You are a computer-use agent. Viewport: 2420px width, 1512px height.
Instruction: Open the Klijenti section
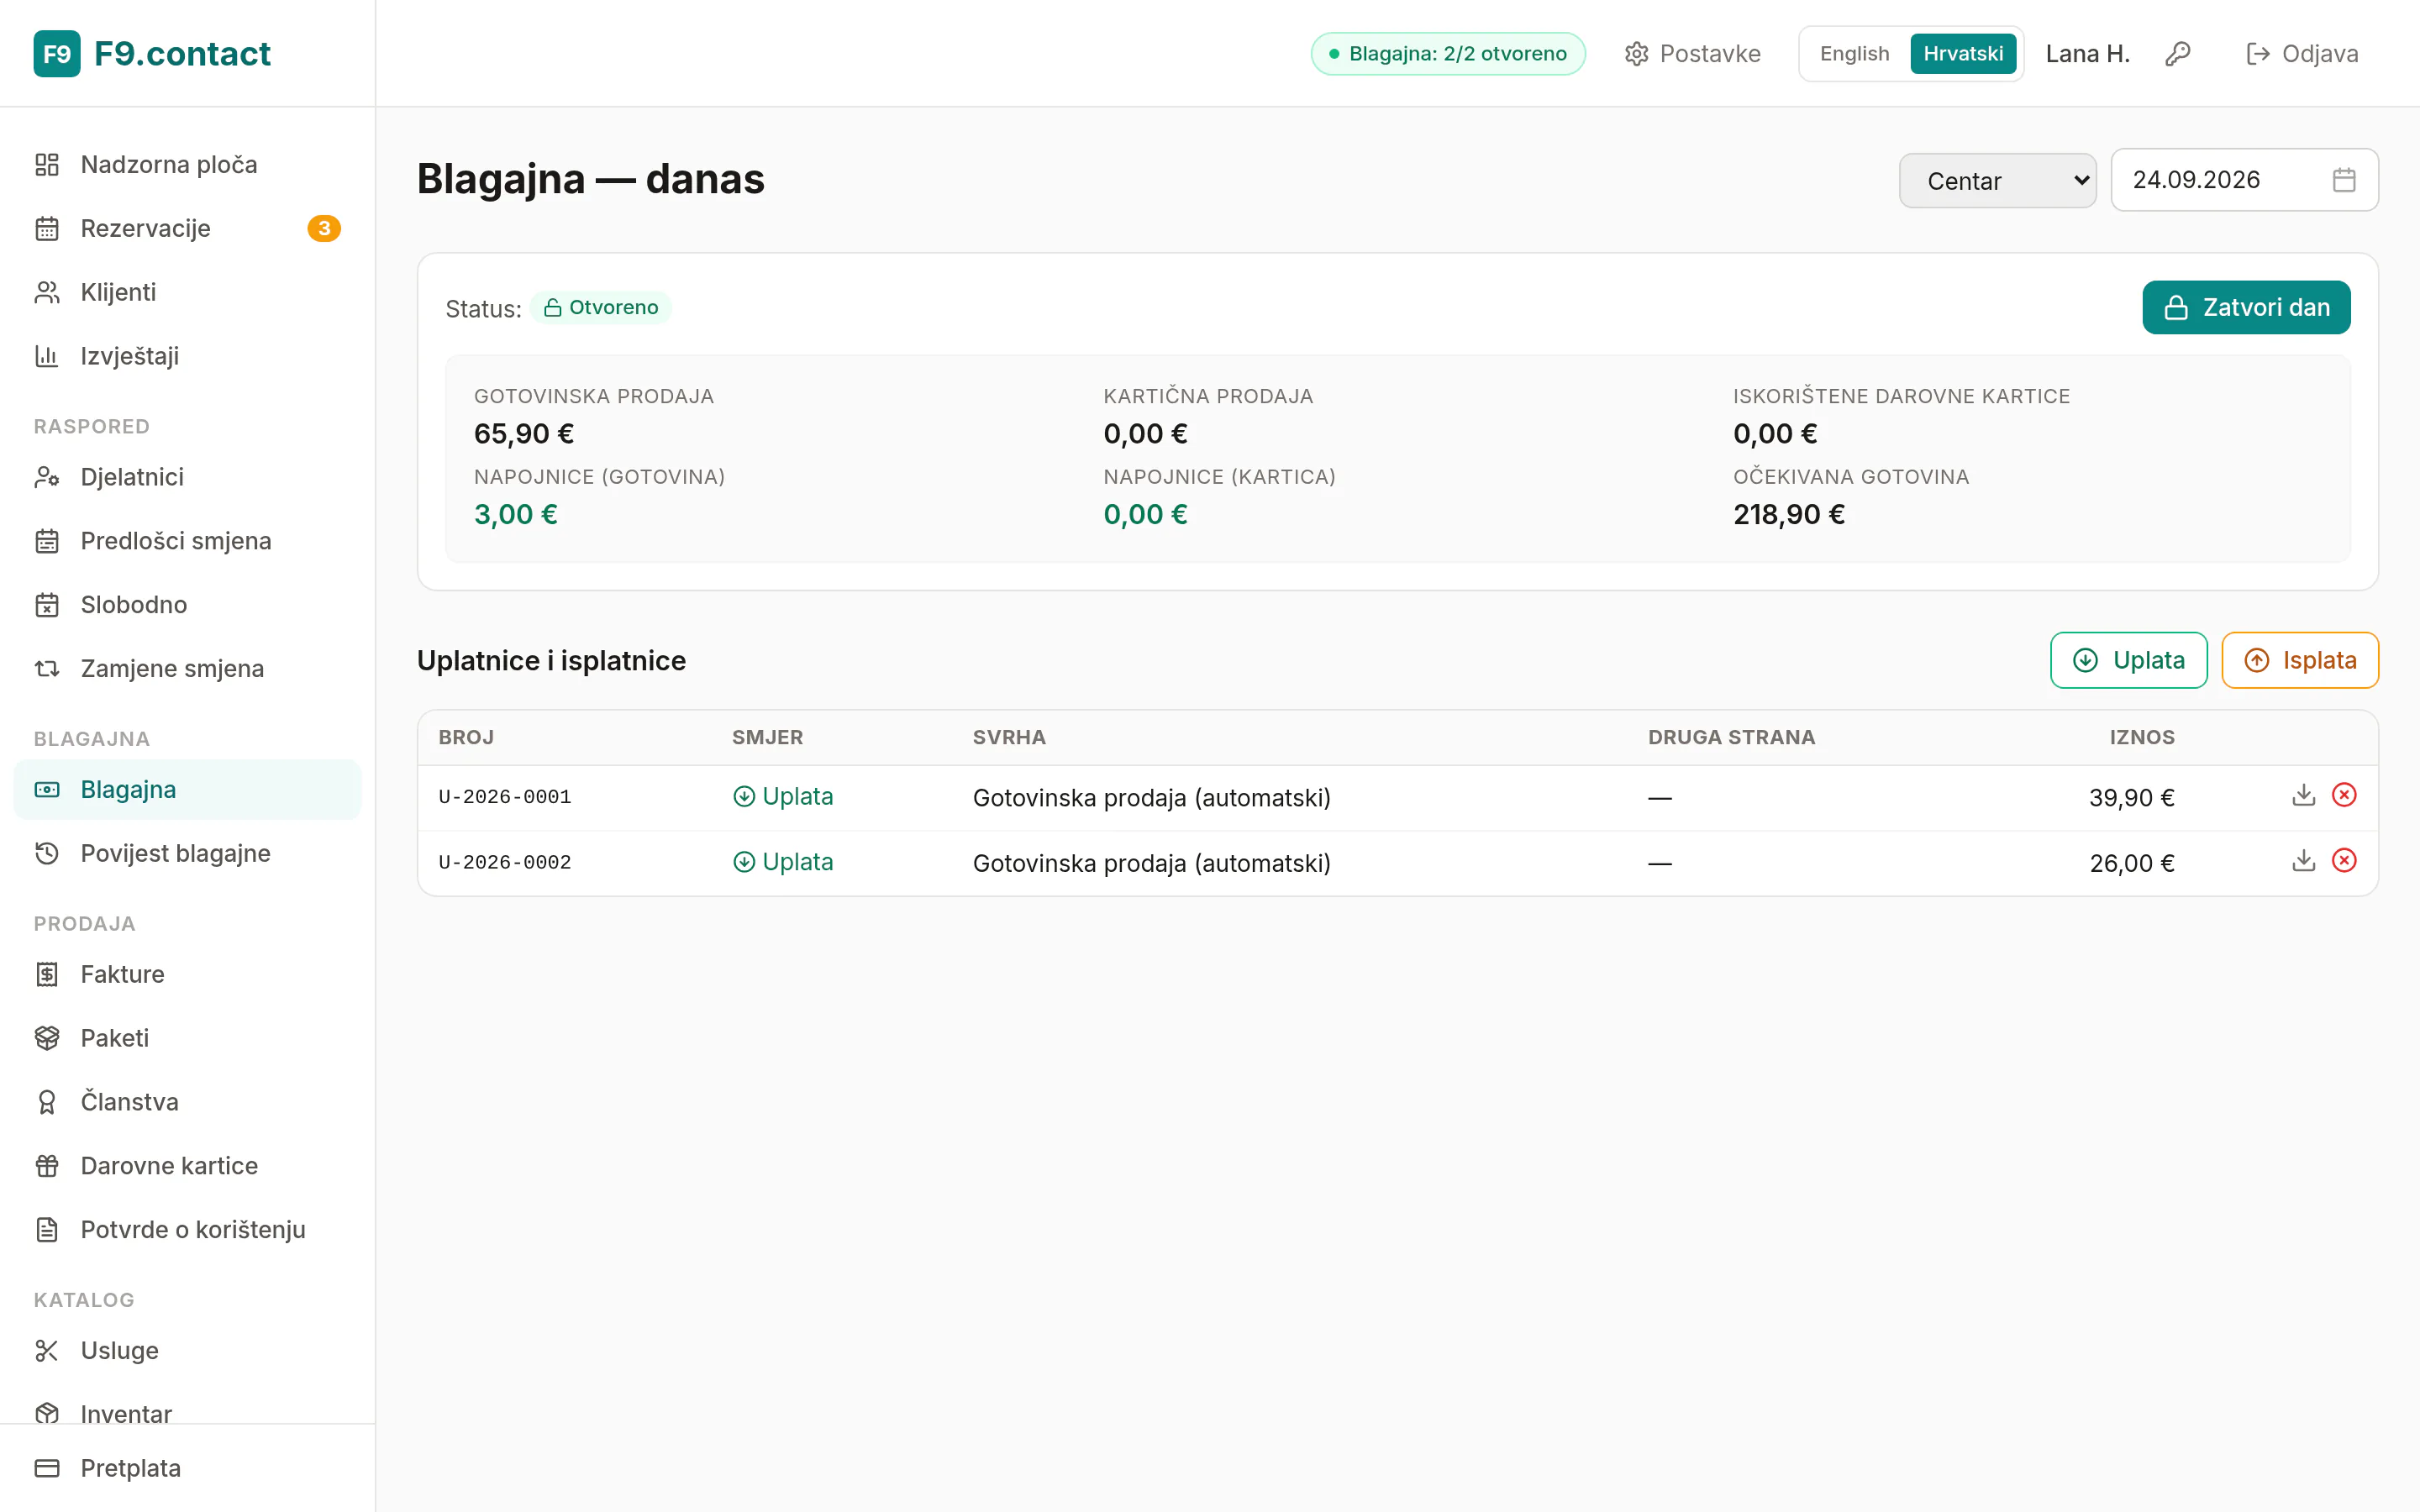point(188,293)
